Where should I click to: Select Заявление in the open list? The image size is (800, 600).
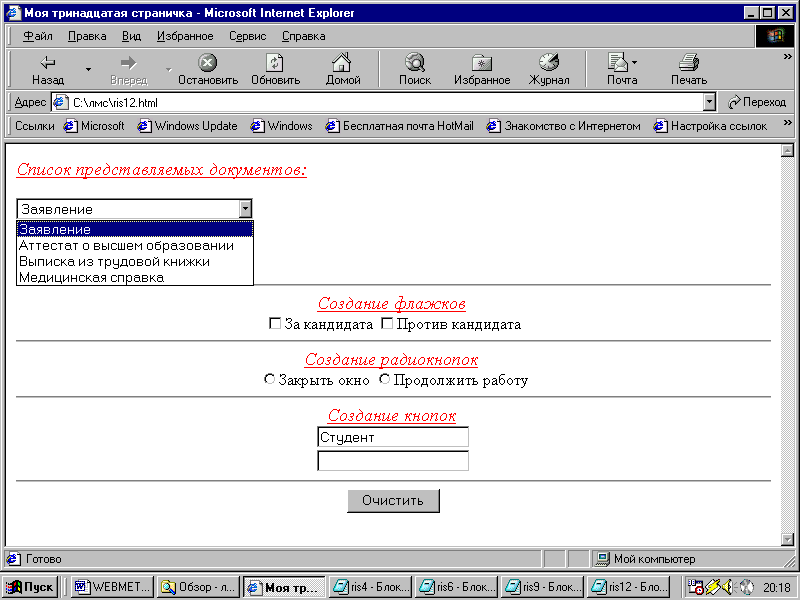[135, 229]
